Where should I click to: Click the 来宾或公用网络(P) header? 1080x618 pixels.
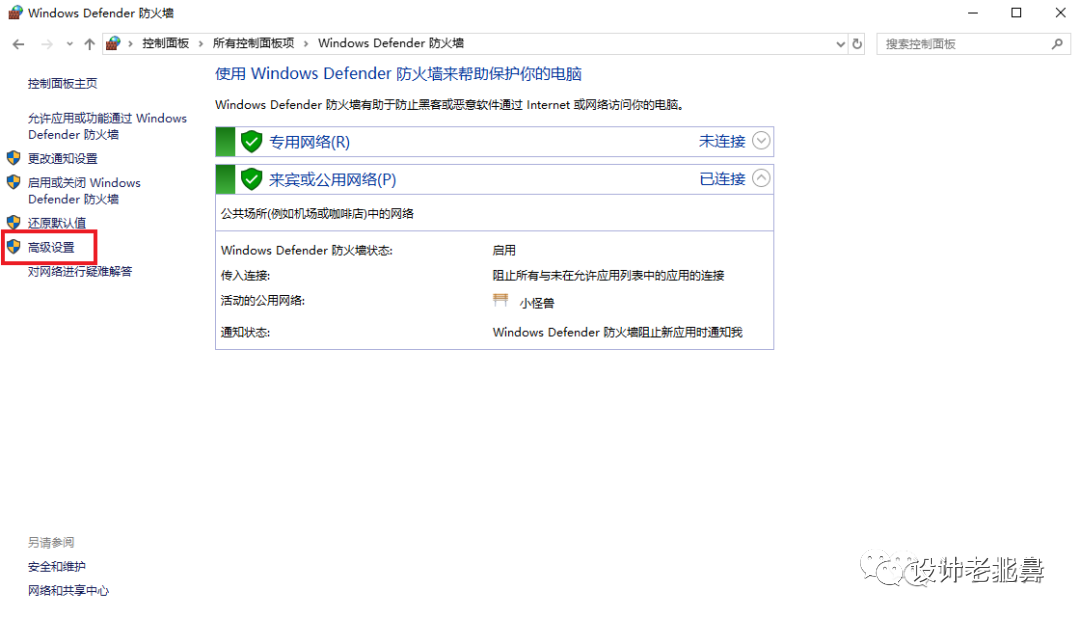click(x=495, y=179)
